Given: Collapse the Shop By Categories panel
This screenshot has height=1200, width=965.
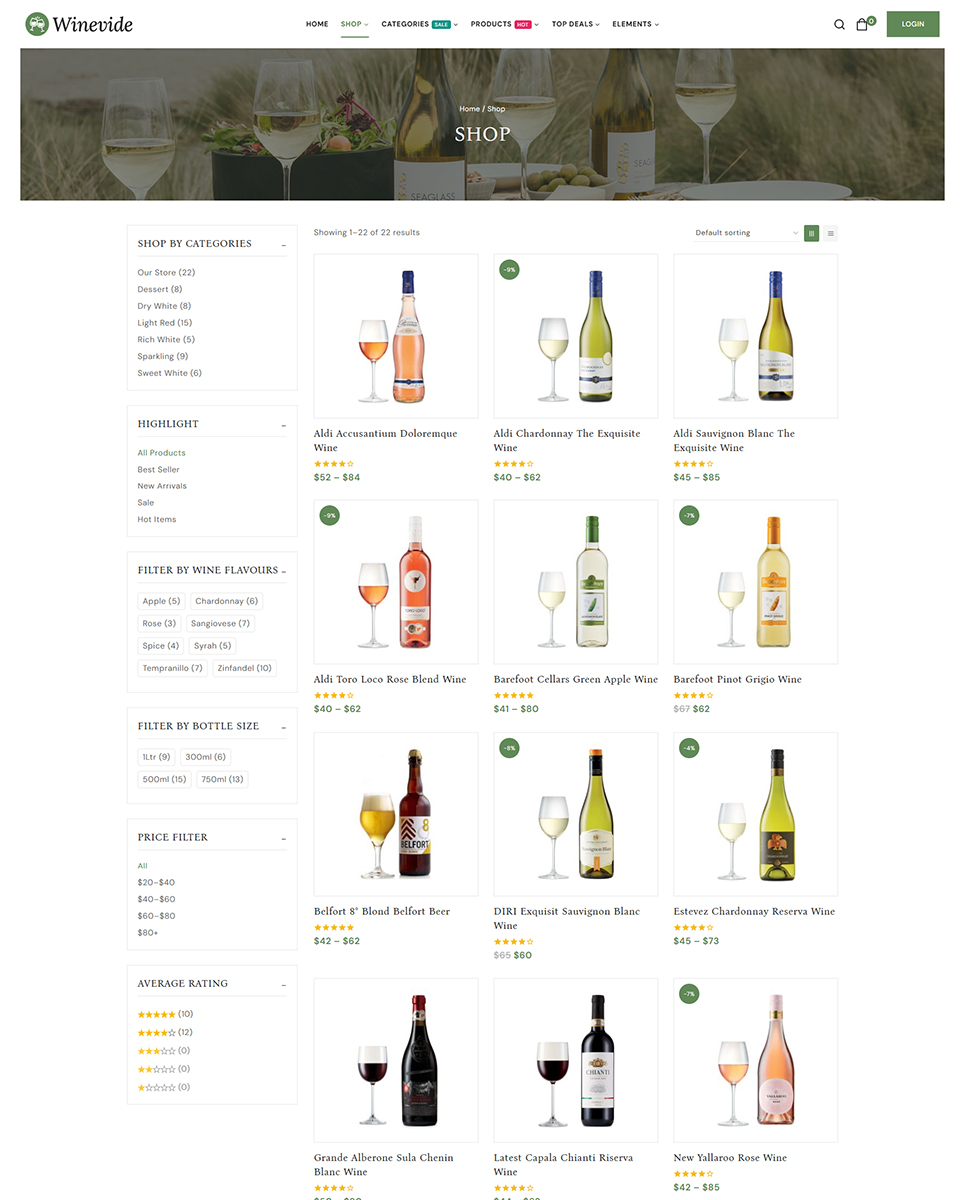Looking at the screenshot, I should (283, 245).
